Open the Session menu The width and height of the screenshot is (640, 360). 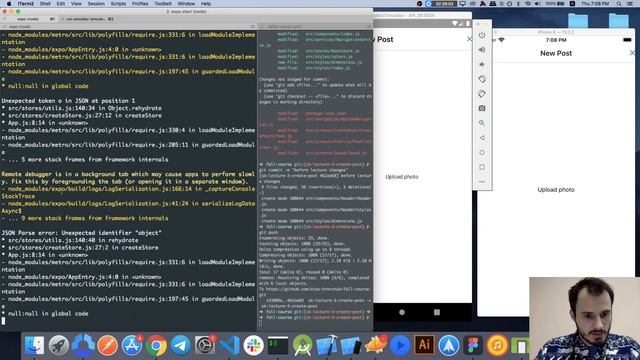(x=96, y=4)
